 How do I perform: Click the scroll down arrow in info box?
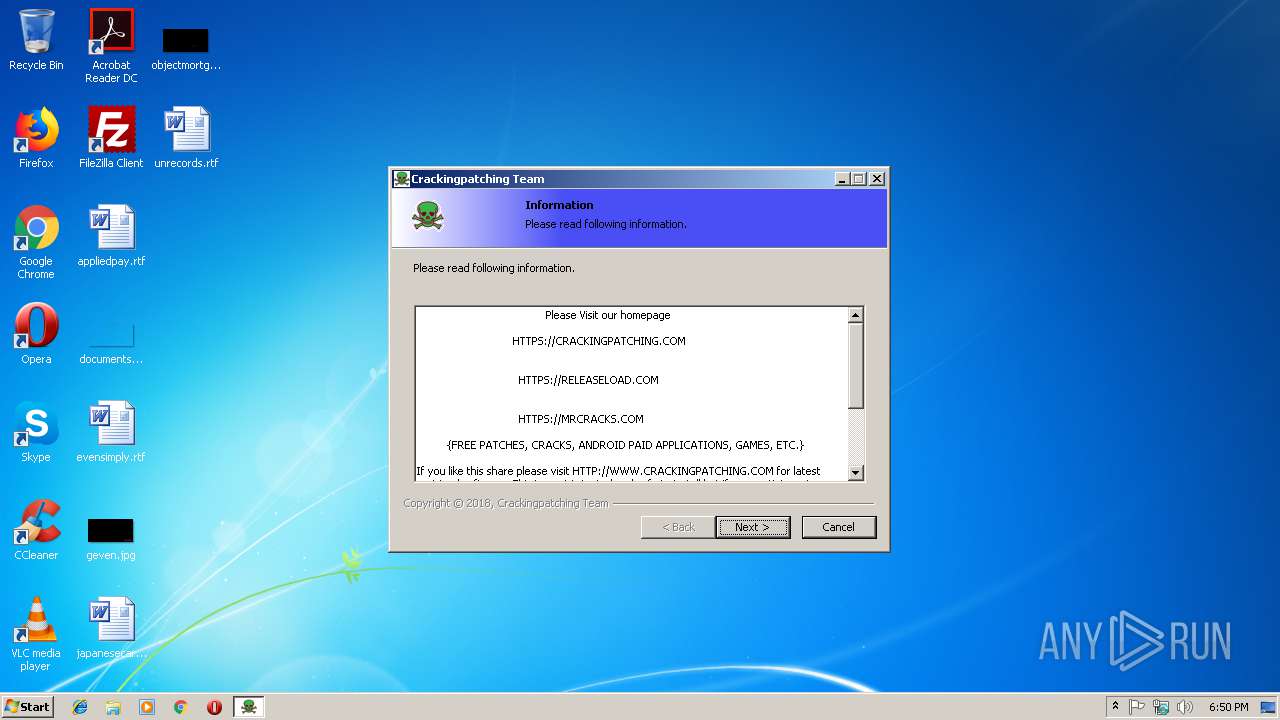855,473
